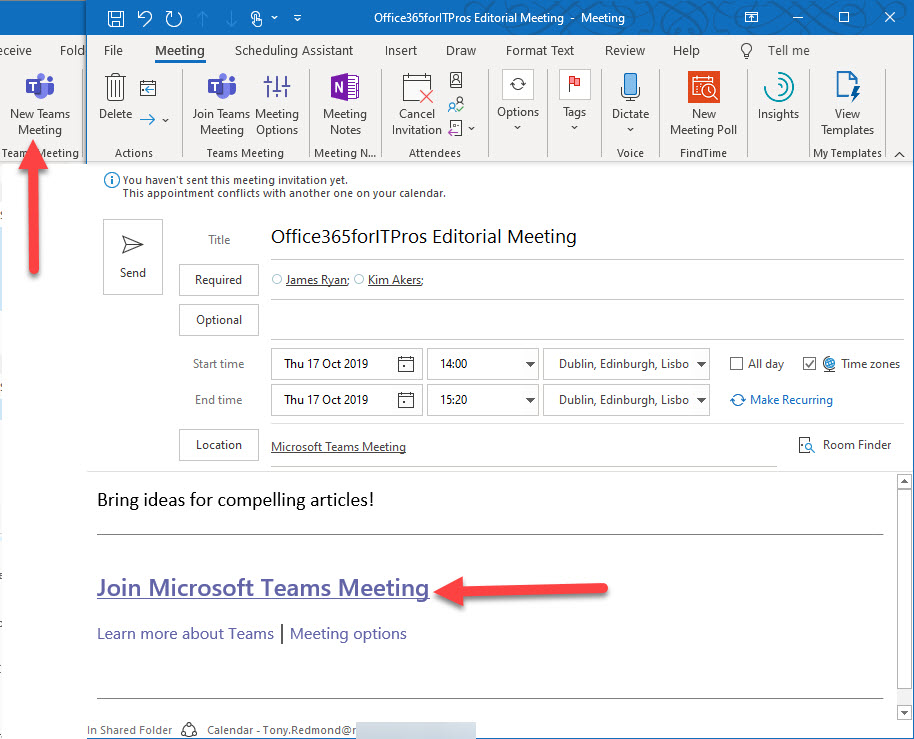Open the Address Book icon
Viewport: 914px width, 739px height.
point(456,80)
